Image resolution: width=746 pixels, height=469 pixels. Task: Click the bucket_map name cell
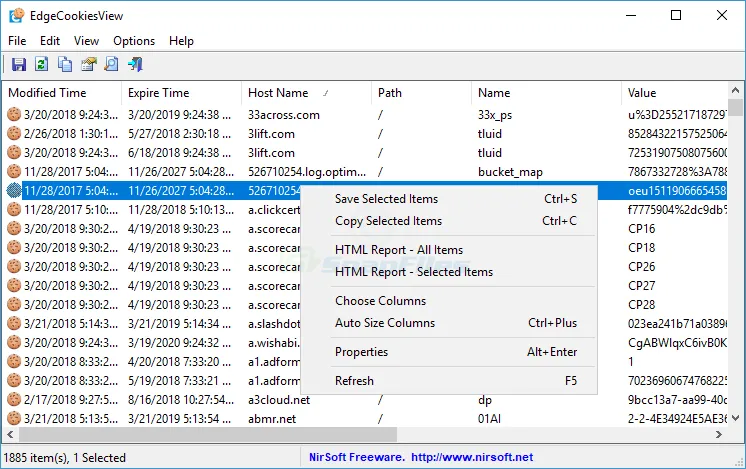[510, 172]
